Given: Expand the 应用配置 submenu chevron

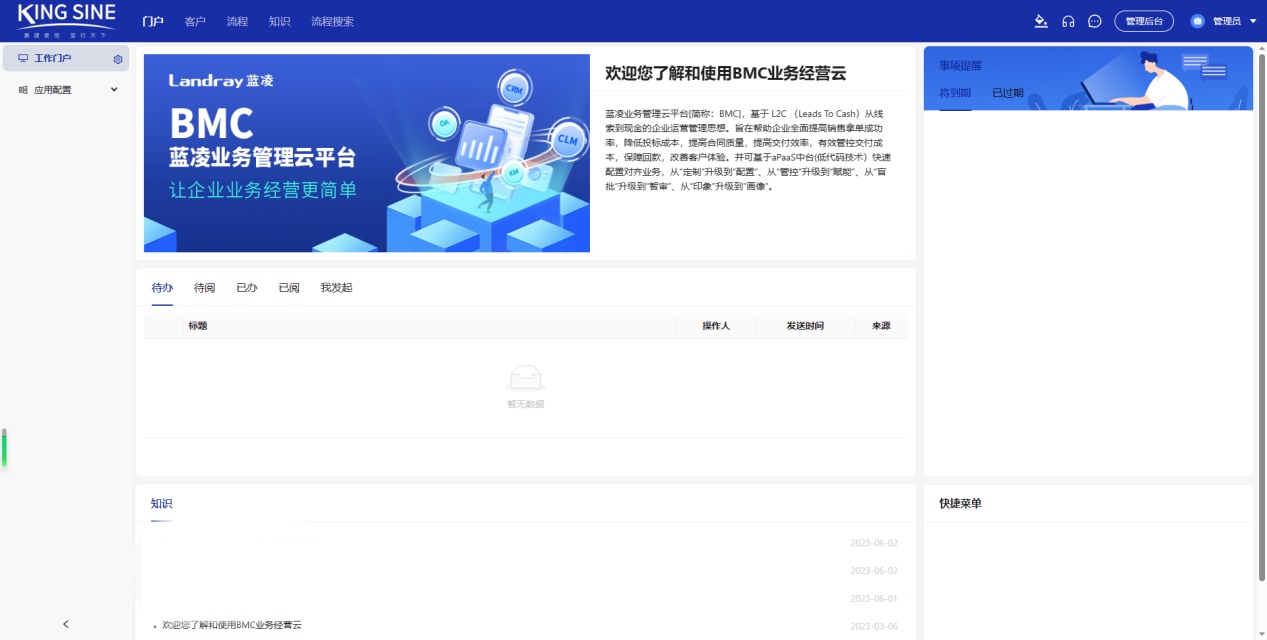Looking at the screenshot, I should point(114,90).
